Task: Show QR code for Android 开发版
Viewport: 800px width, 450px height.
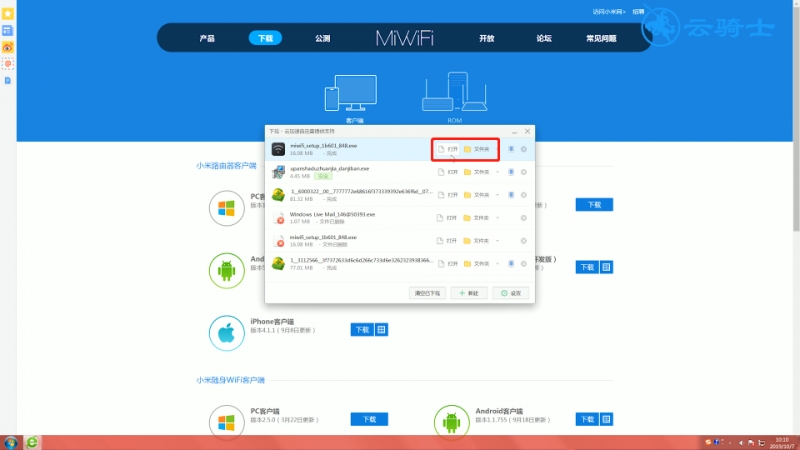Action: [606, 267]
